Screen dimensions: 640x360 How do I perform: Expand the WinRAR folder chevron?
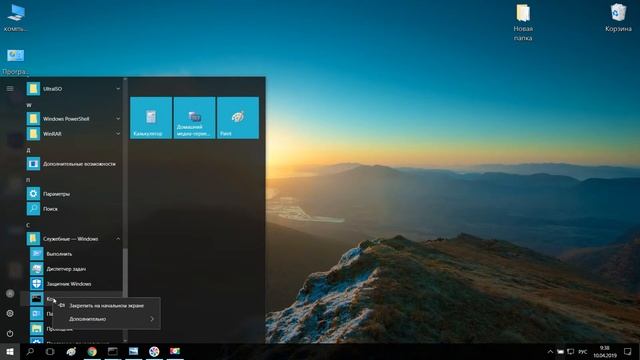tap(118, 133)
